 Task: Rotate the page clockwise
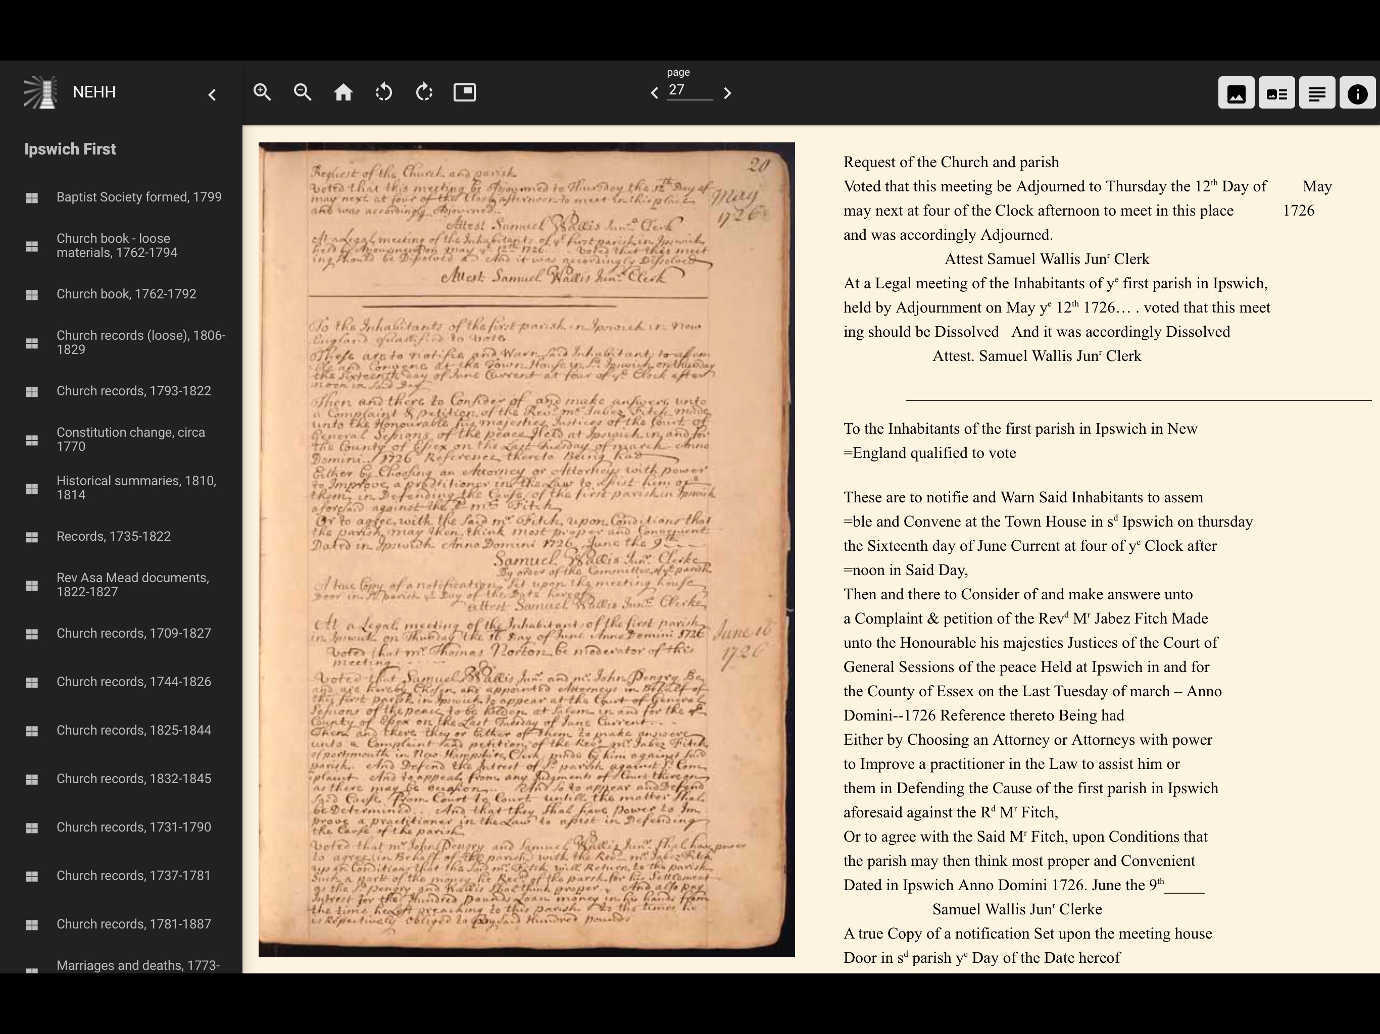424,92
